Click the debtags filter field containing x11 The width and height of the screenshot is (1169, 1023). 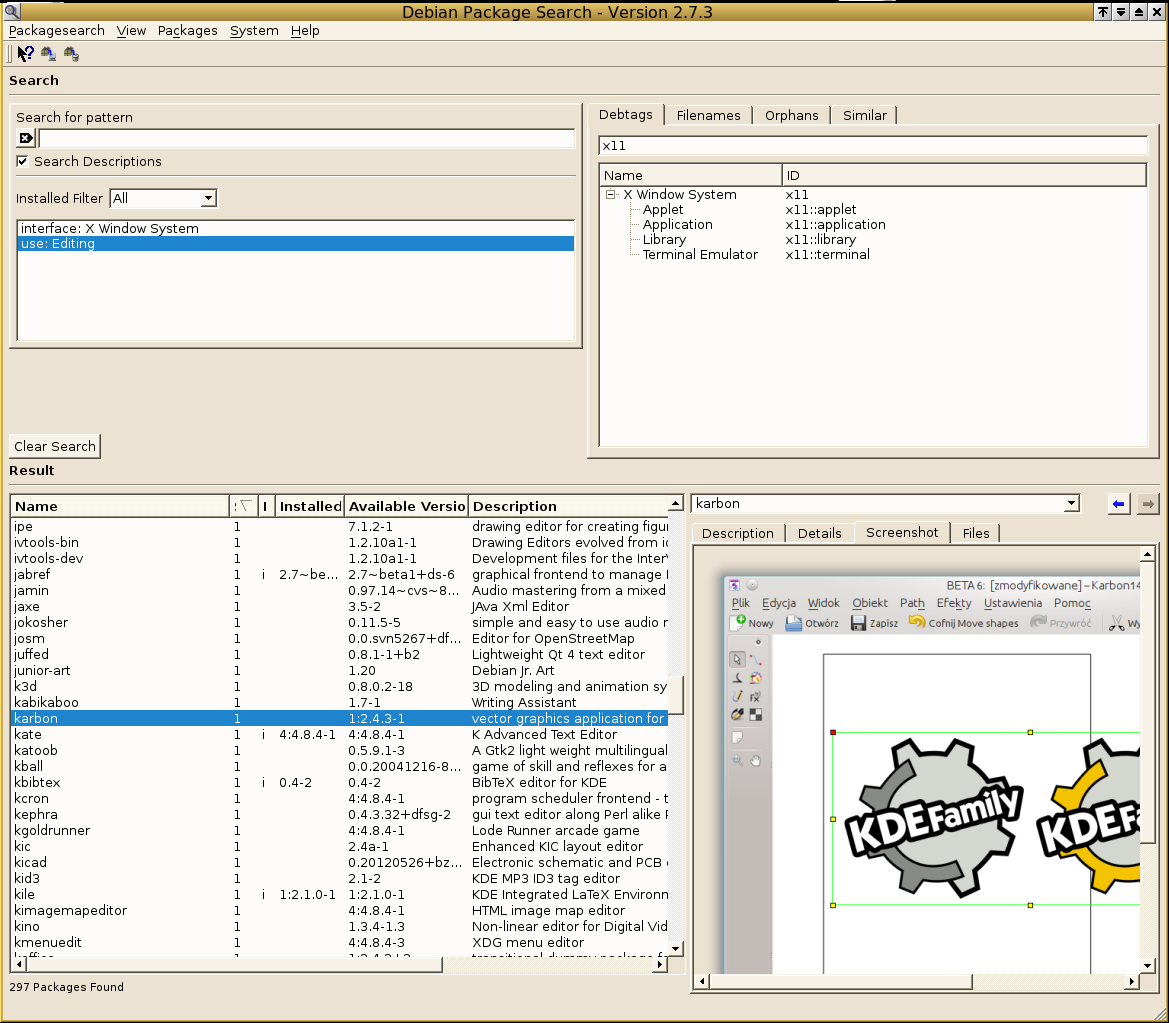pyautogui.click(x=873, y=145)
